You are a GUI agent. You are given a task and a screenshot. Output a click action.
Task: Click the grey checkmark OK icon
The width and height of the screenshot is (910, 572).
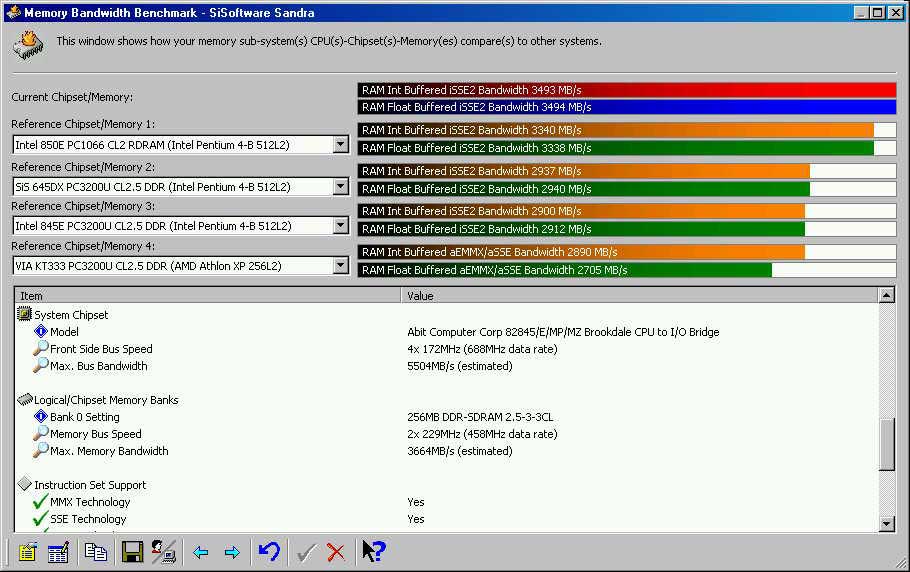point(306,552)
